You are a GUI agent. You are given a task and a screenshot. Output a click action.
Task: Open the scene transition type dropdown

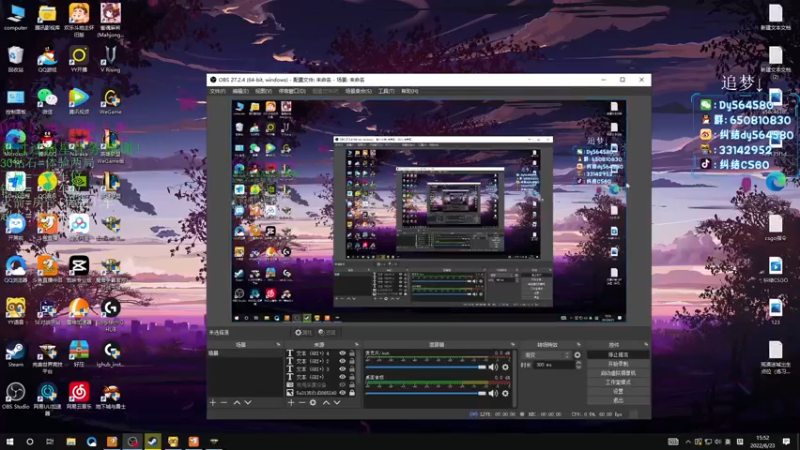[545, 355]
